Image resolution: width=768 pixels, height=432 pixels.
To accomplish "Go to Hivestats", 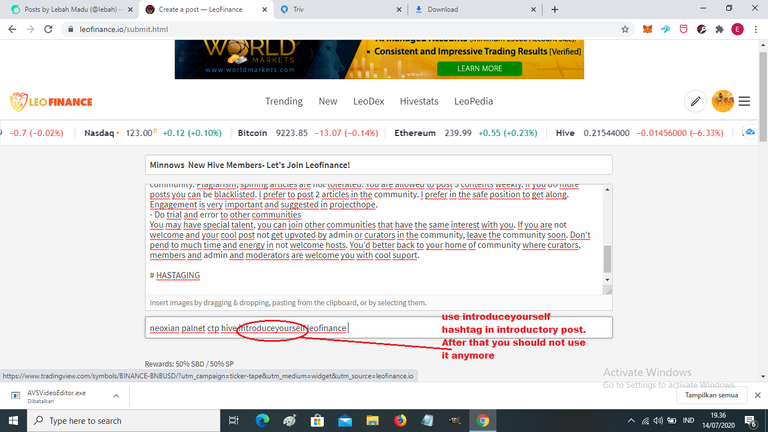I will tap(419, 101).
